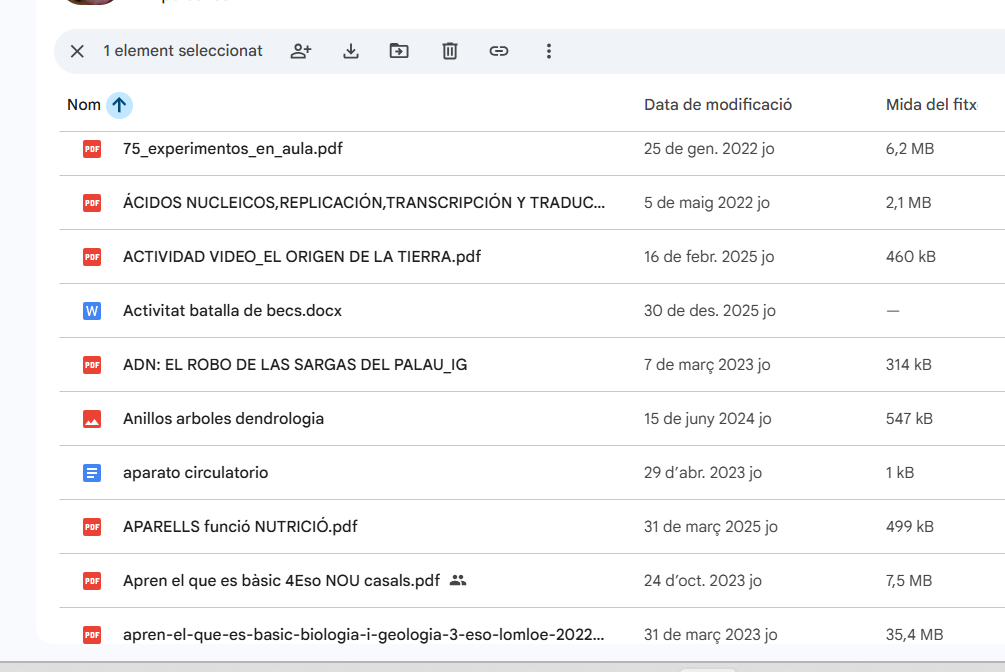Click the Data de modificació column header
The width and height of the screenshot is (1005, 672).
coord(717,105)
